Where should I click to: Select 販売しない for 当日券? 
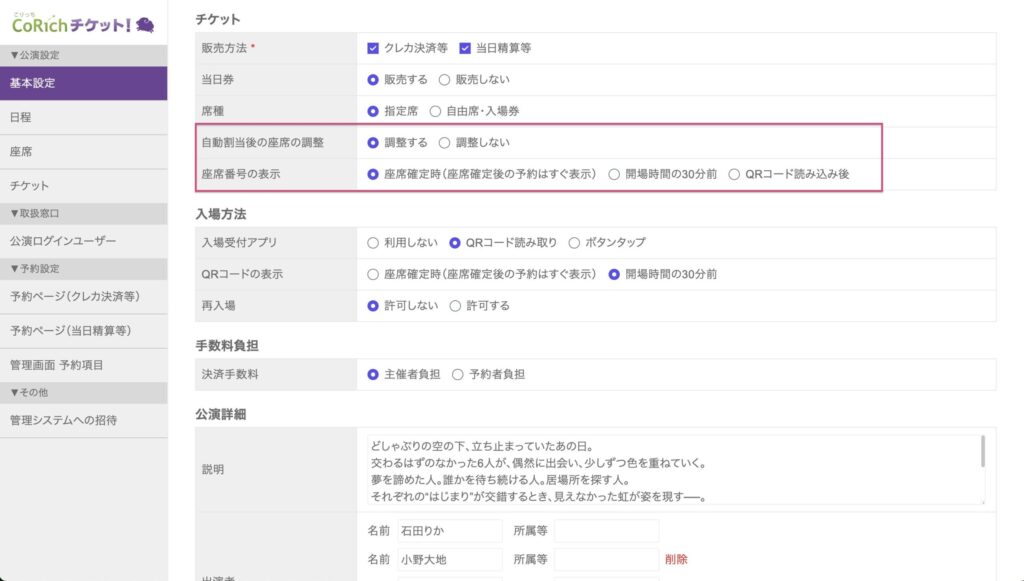click(x=445, y=79)
